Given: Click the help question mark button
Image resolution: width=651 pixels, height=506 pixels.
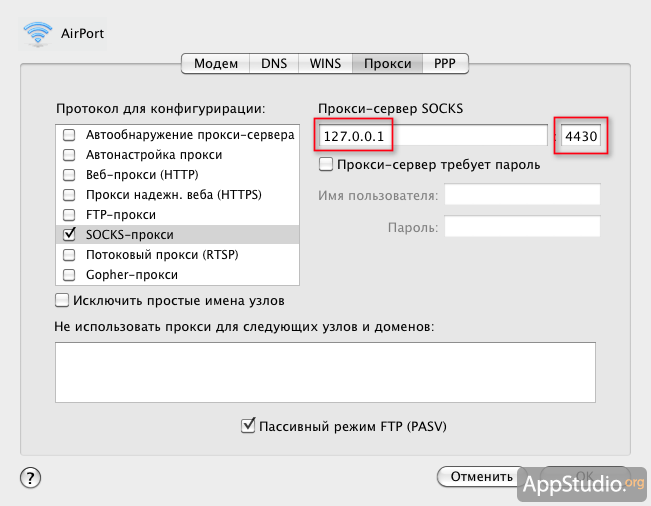Looking at the screenshot, I should (30, 477).
